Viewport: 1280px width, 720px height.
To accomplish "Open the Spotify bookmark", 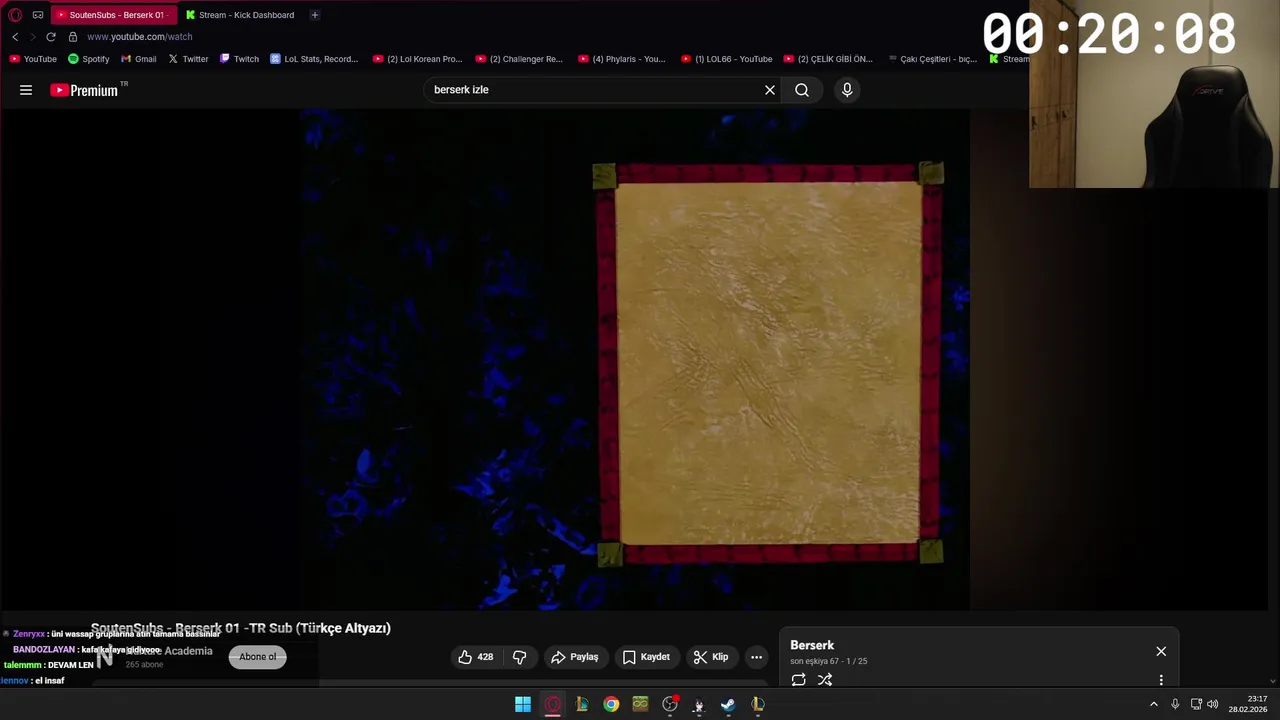I will tap(89, 59).
